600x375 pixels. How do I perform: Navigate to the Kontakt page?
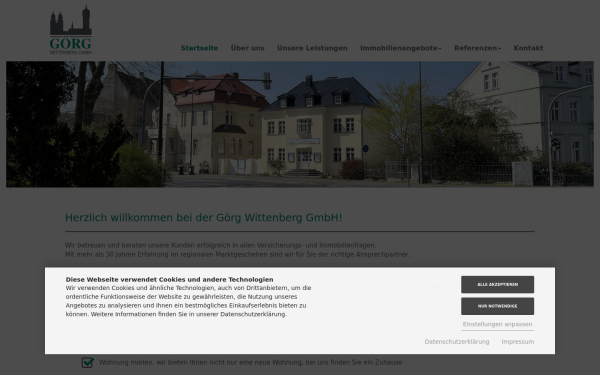click(528, 48)
